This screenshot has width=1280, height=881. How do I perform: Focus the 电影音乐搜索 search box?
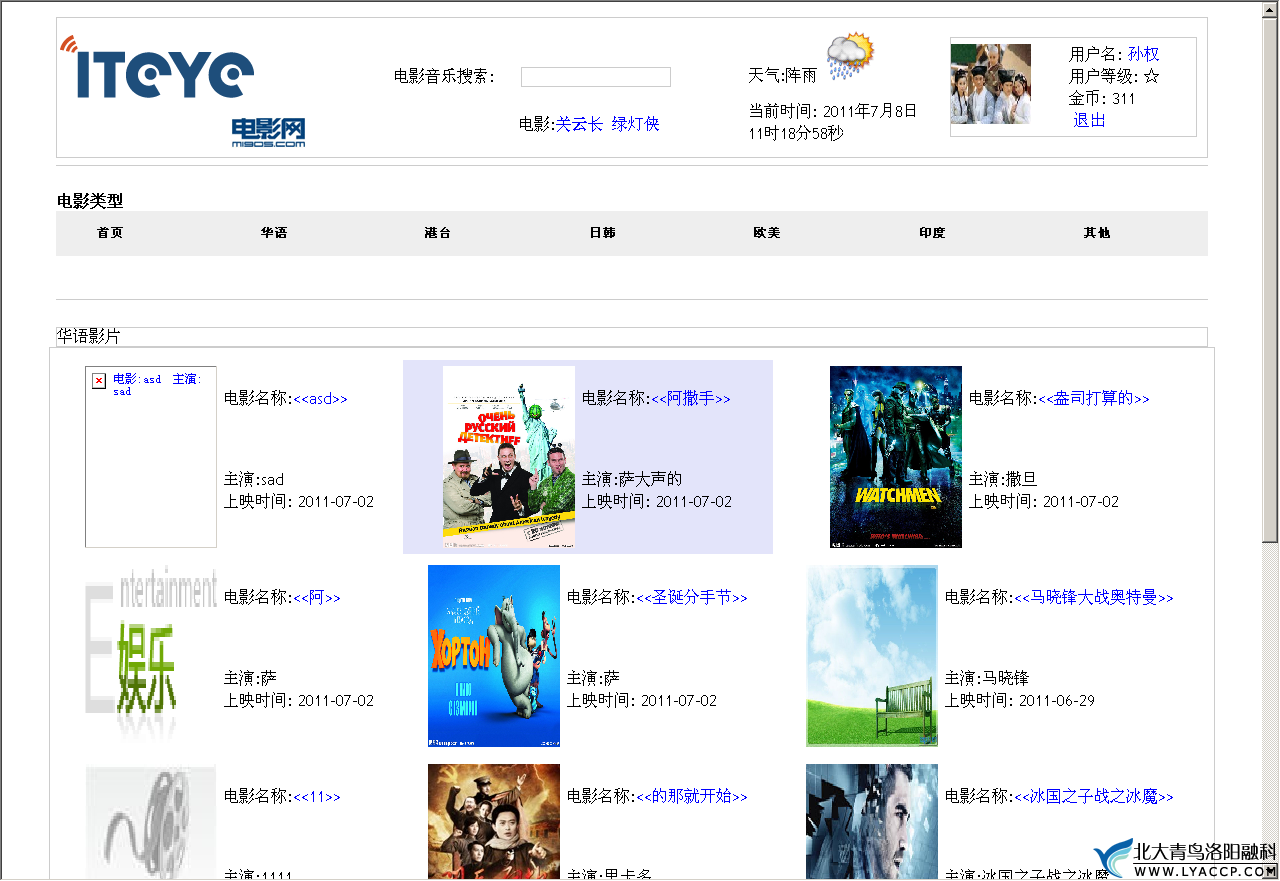595,77
